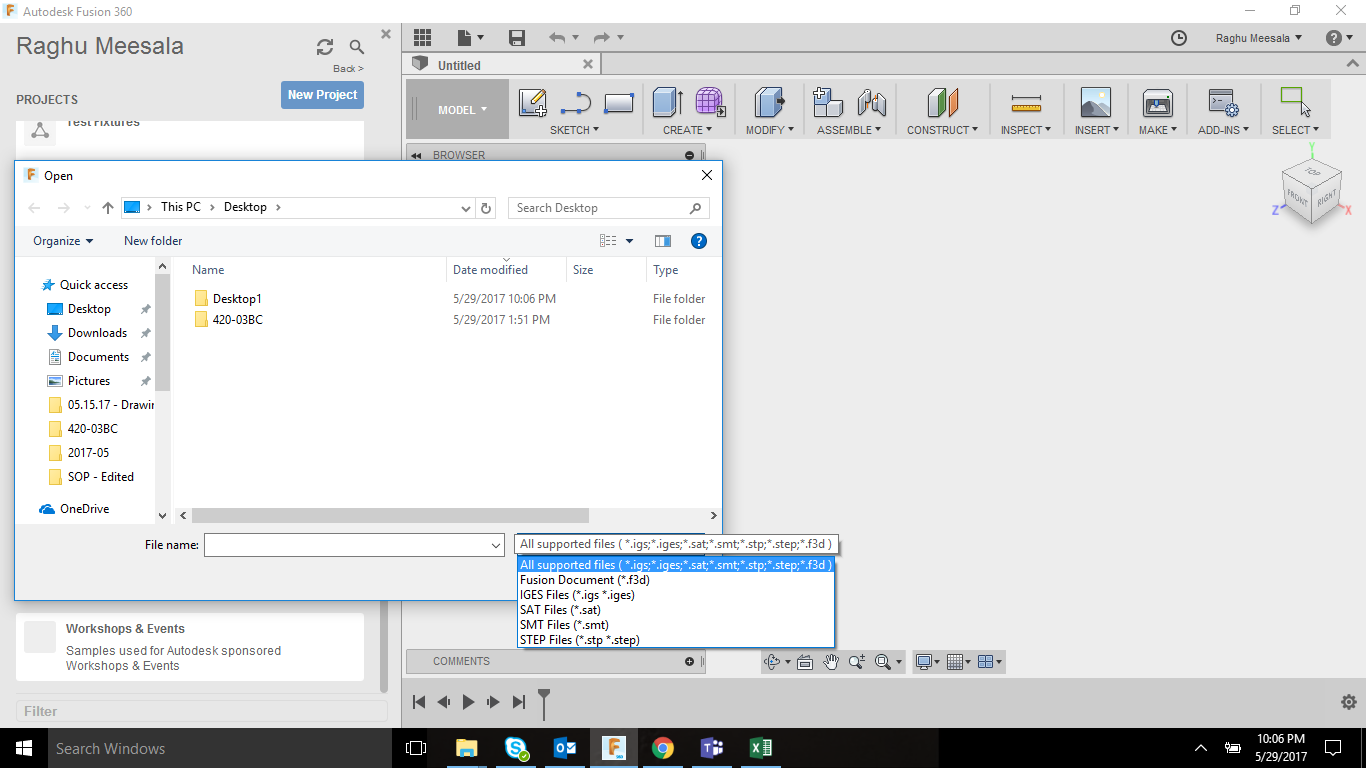Go up one folder level

[x=108, y=208]
